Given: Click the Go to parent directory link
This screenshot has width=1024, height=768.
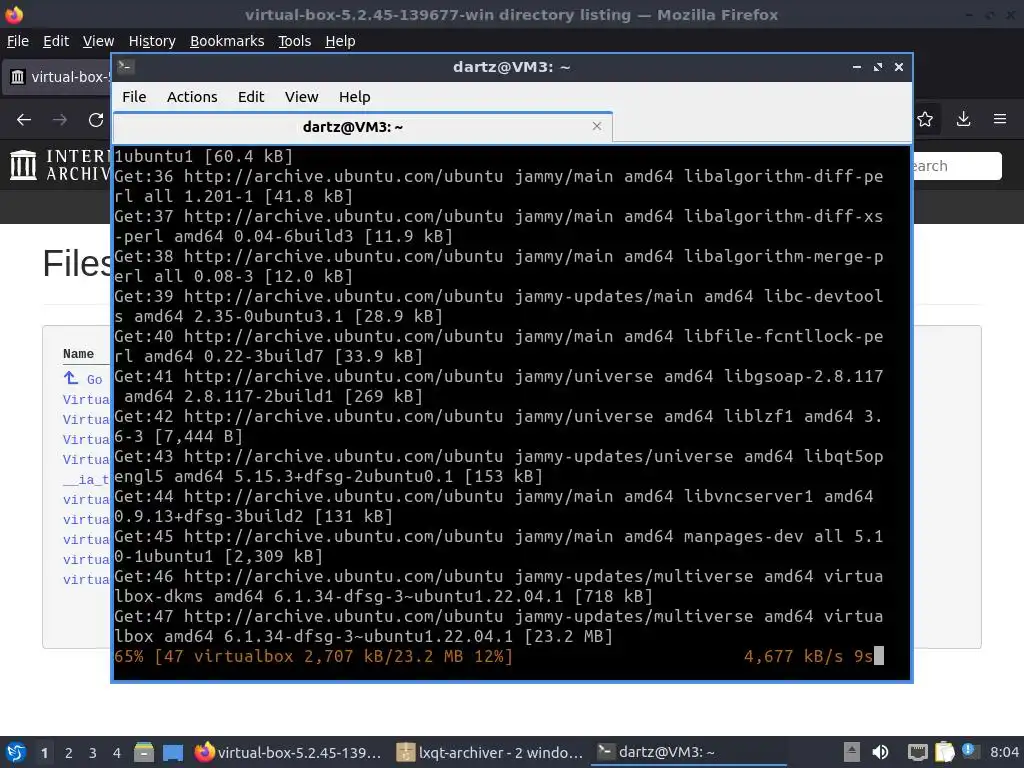Looking at the screenshot, I should click(x=83, y=379).
